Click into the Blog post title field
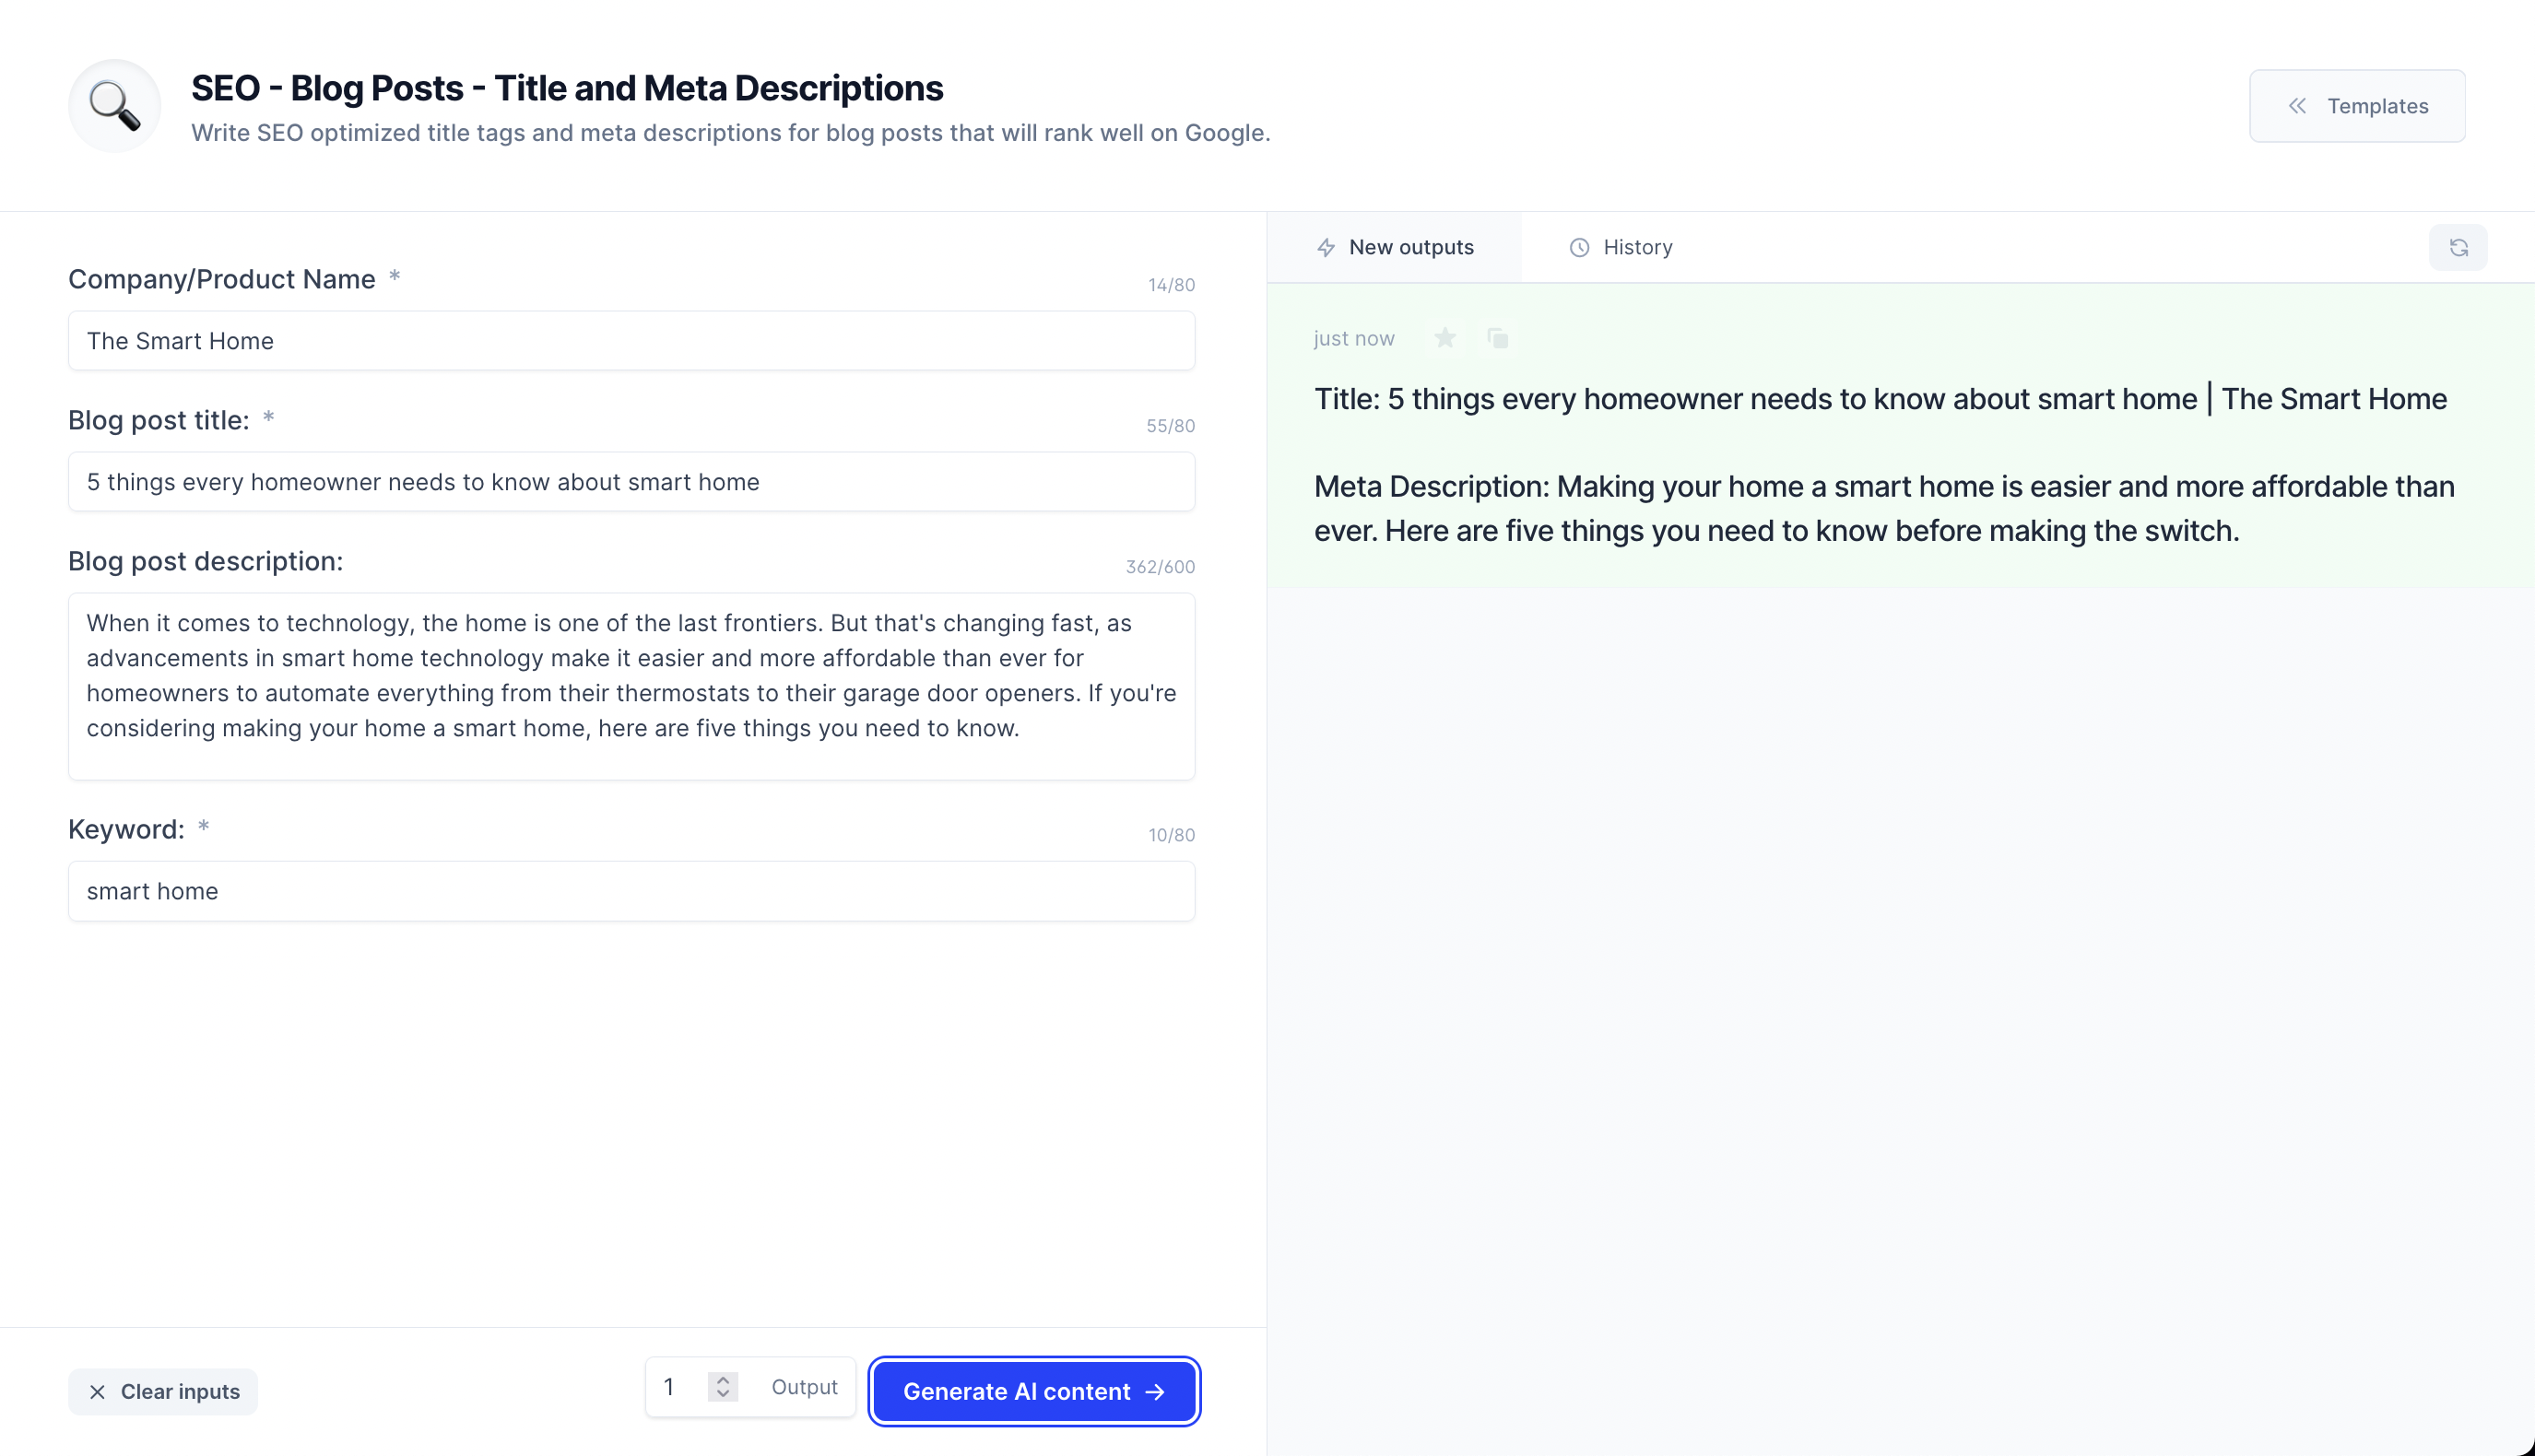Viewport: 2535px width, 1456px height. 631,482
